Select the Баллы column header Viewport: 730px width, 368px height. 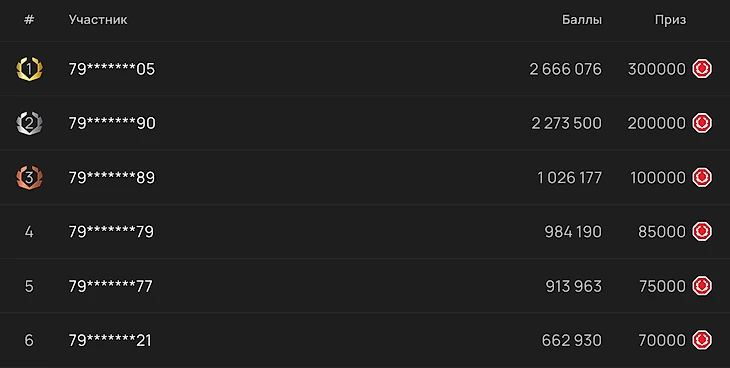tap(581, 20)
